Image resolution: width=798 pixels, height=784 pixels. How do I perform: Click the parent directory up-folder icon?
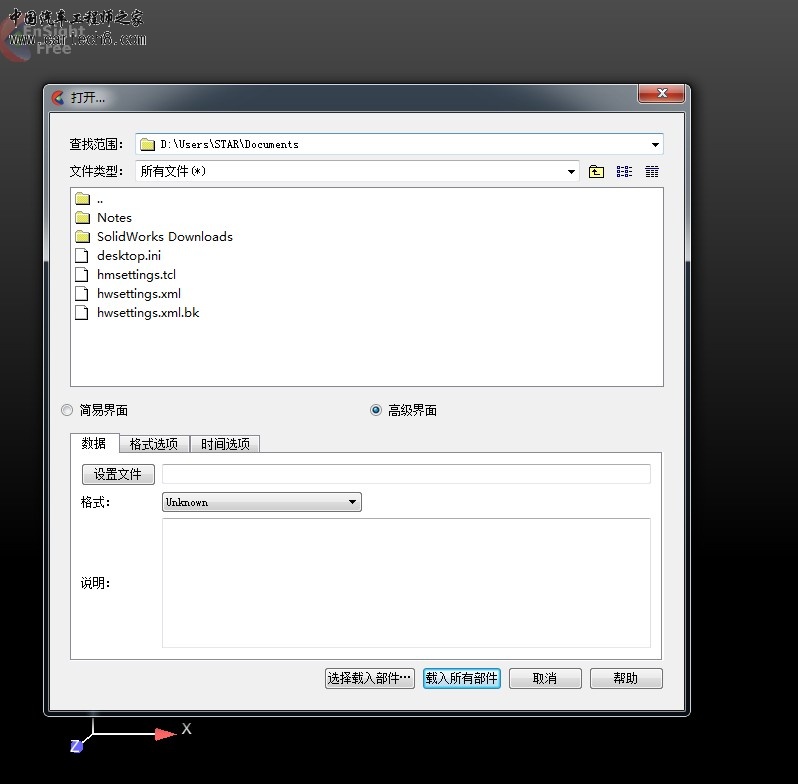tap(597, 172)
